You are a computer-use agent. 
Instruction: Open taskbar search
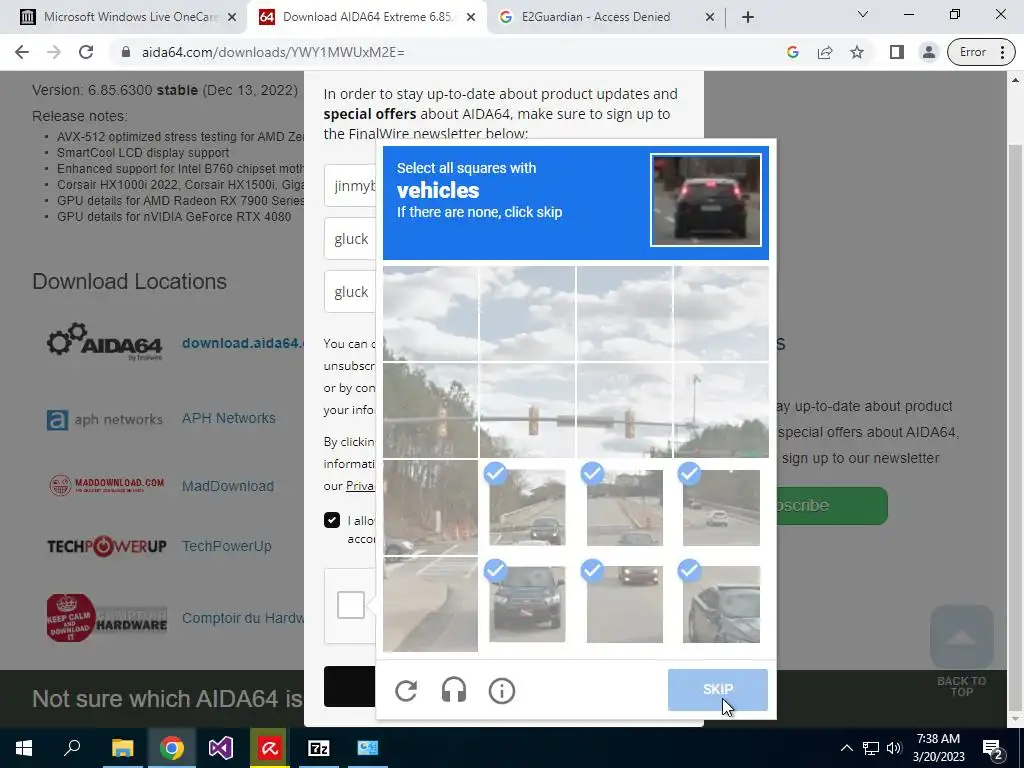72,748
